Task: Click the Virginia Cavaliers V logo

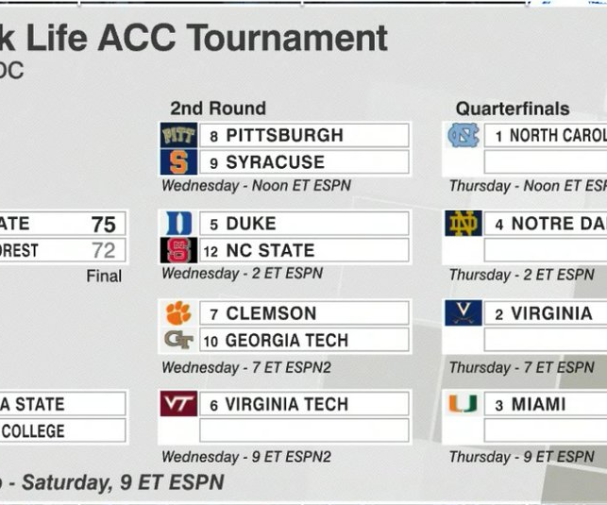Action: [463, 313]
